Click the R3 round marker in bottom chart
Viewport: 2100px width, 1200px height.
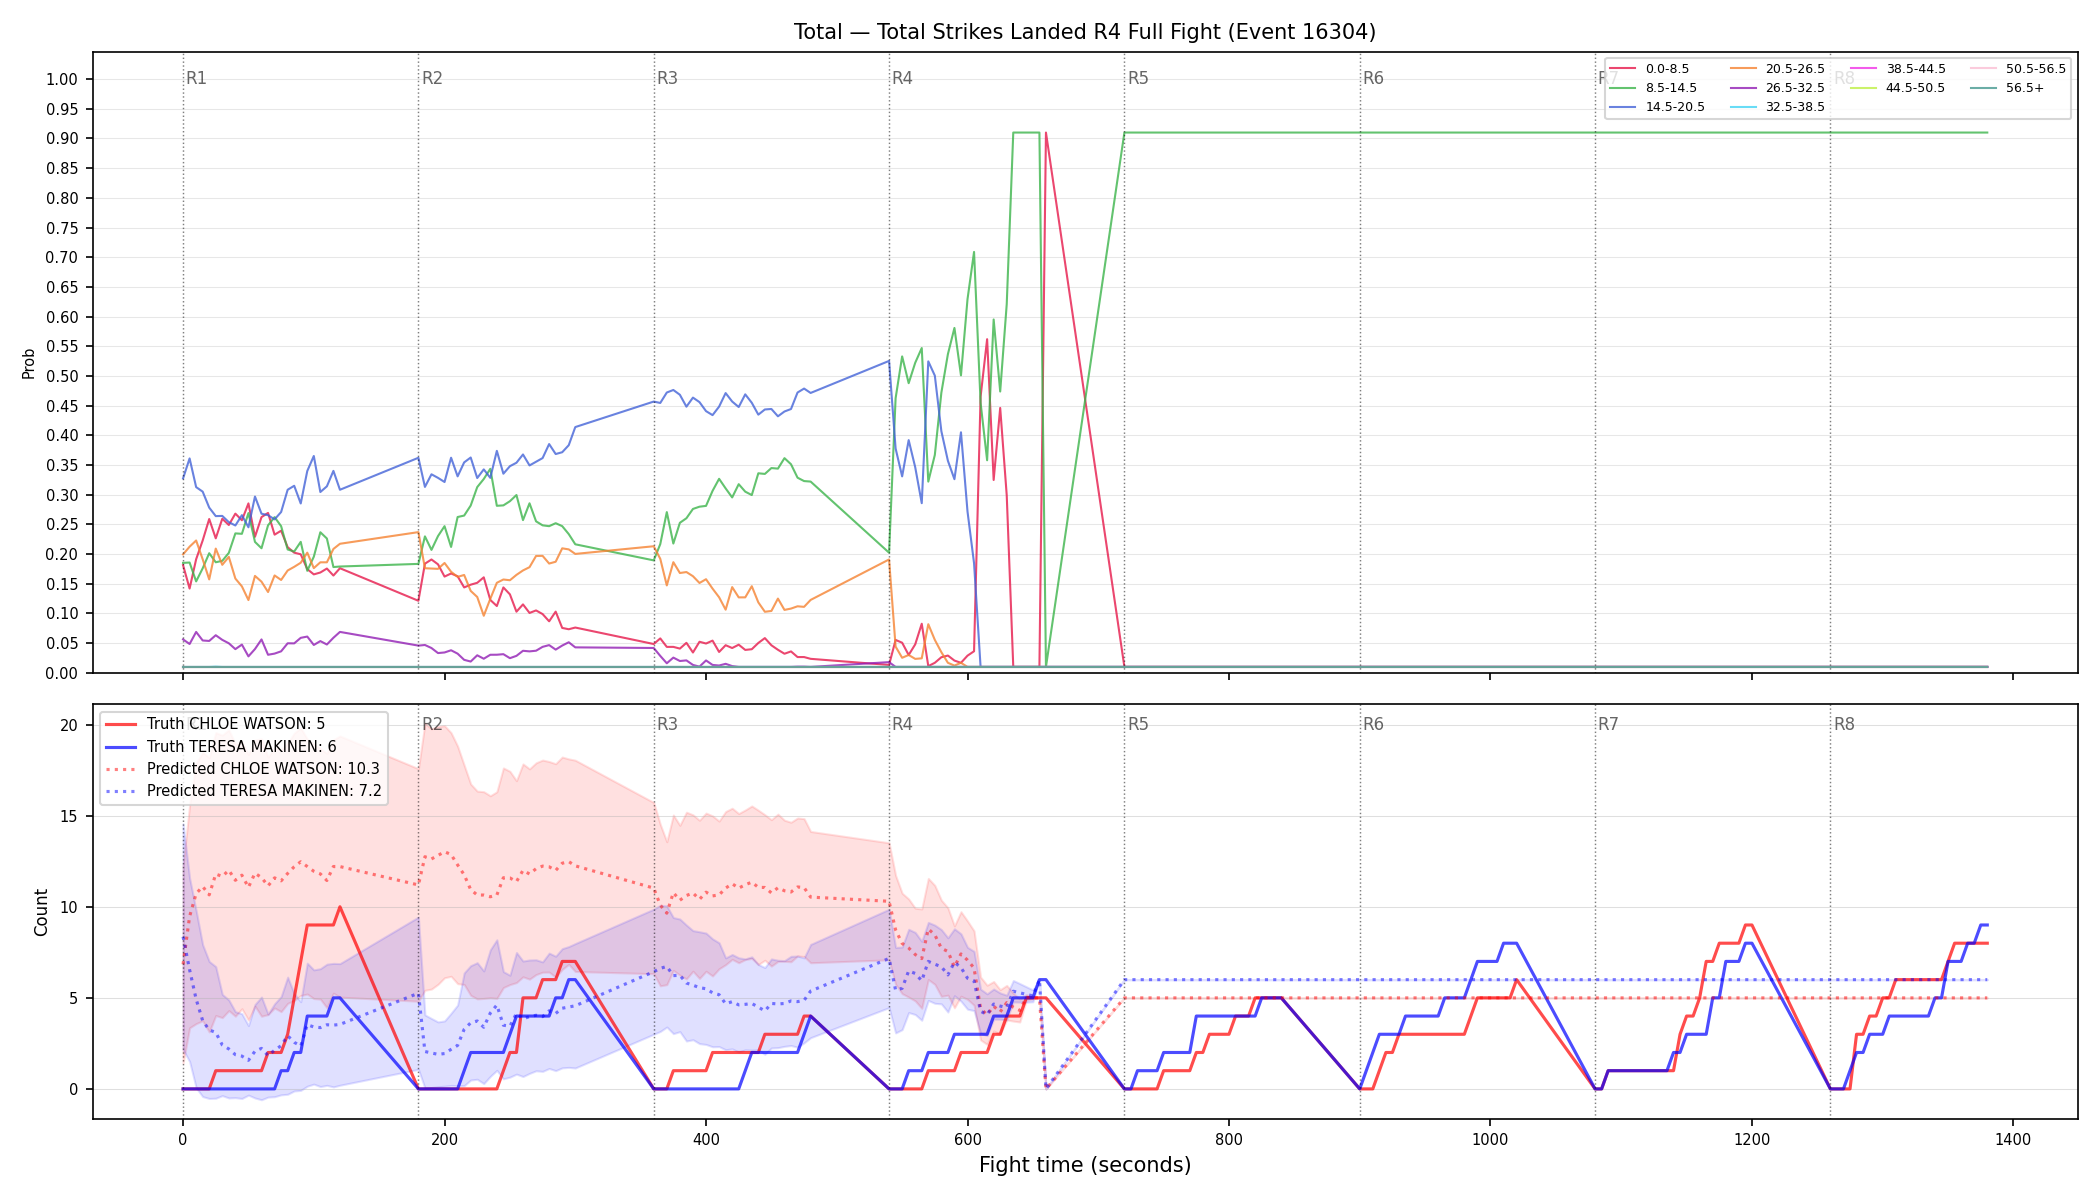click(667, 724)
